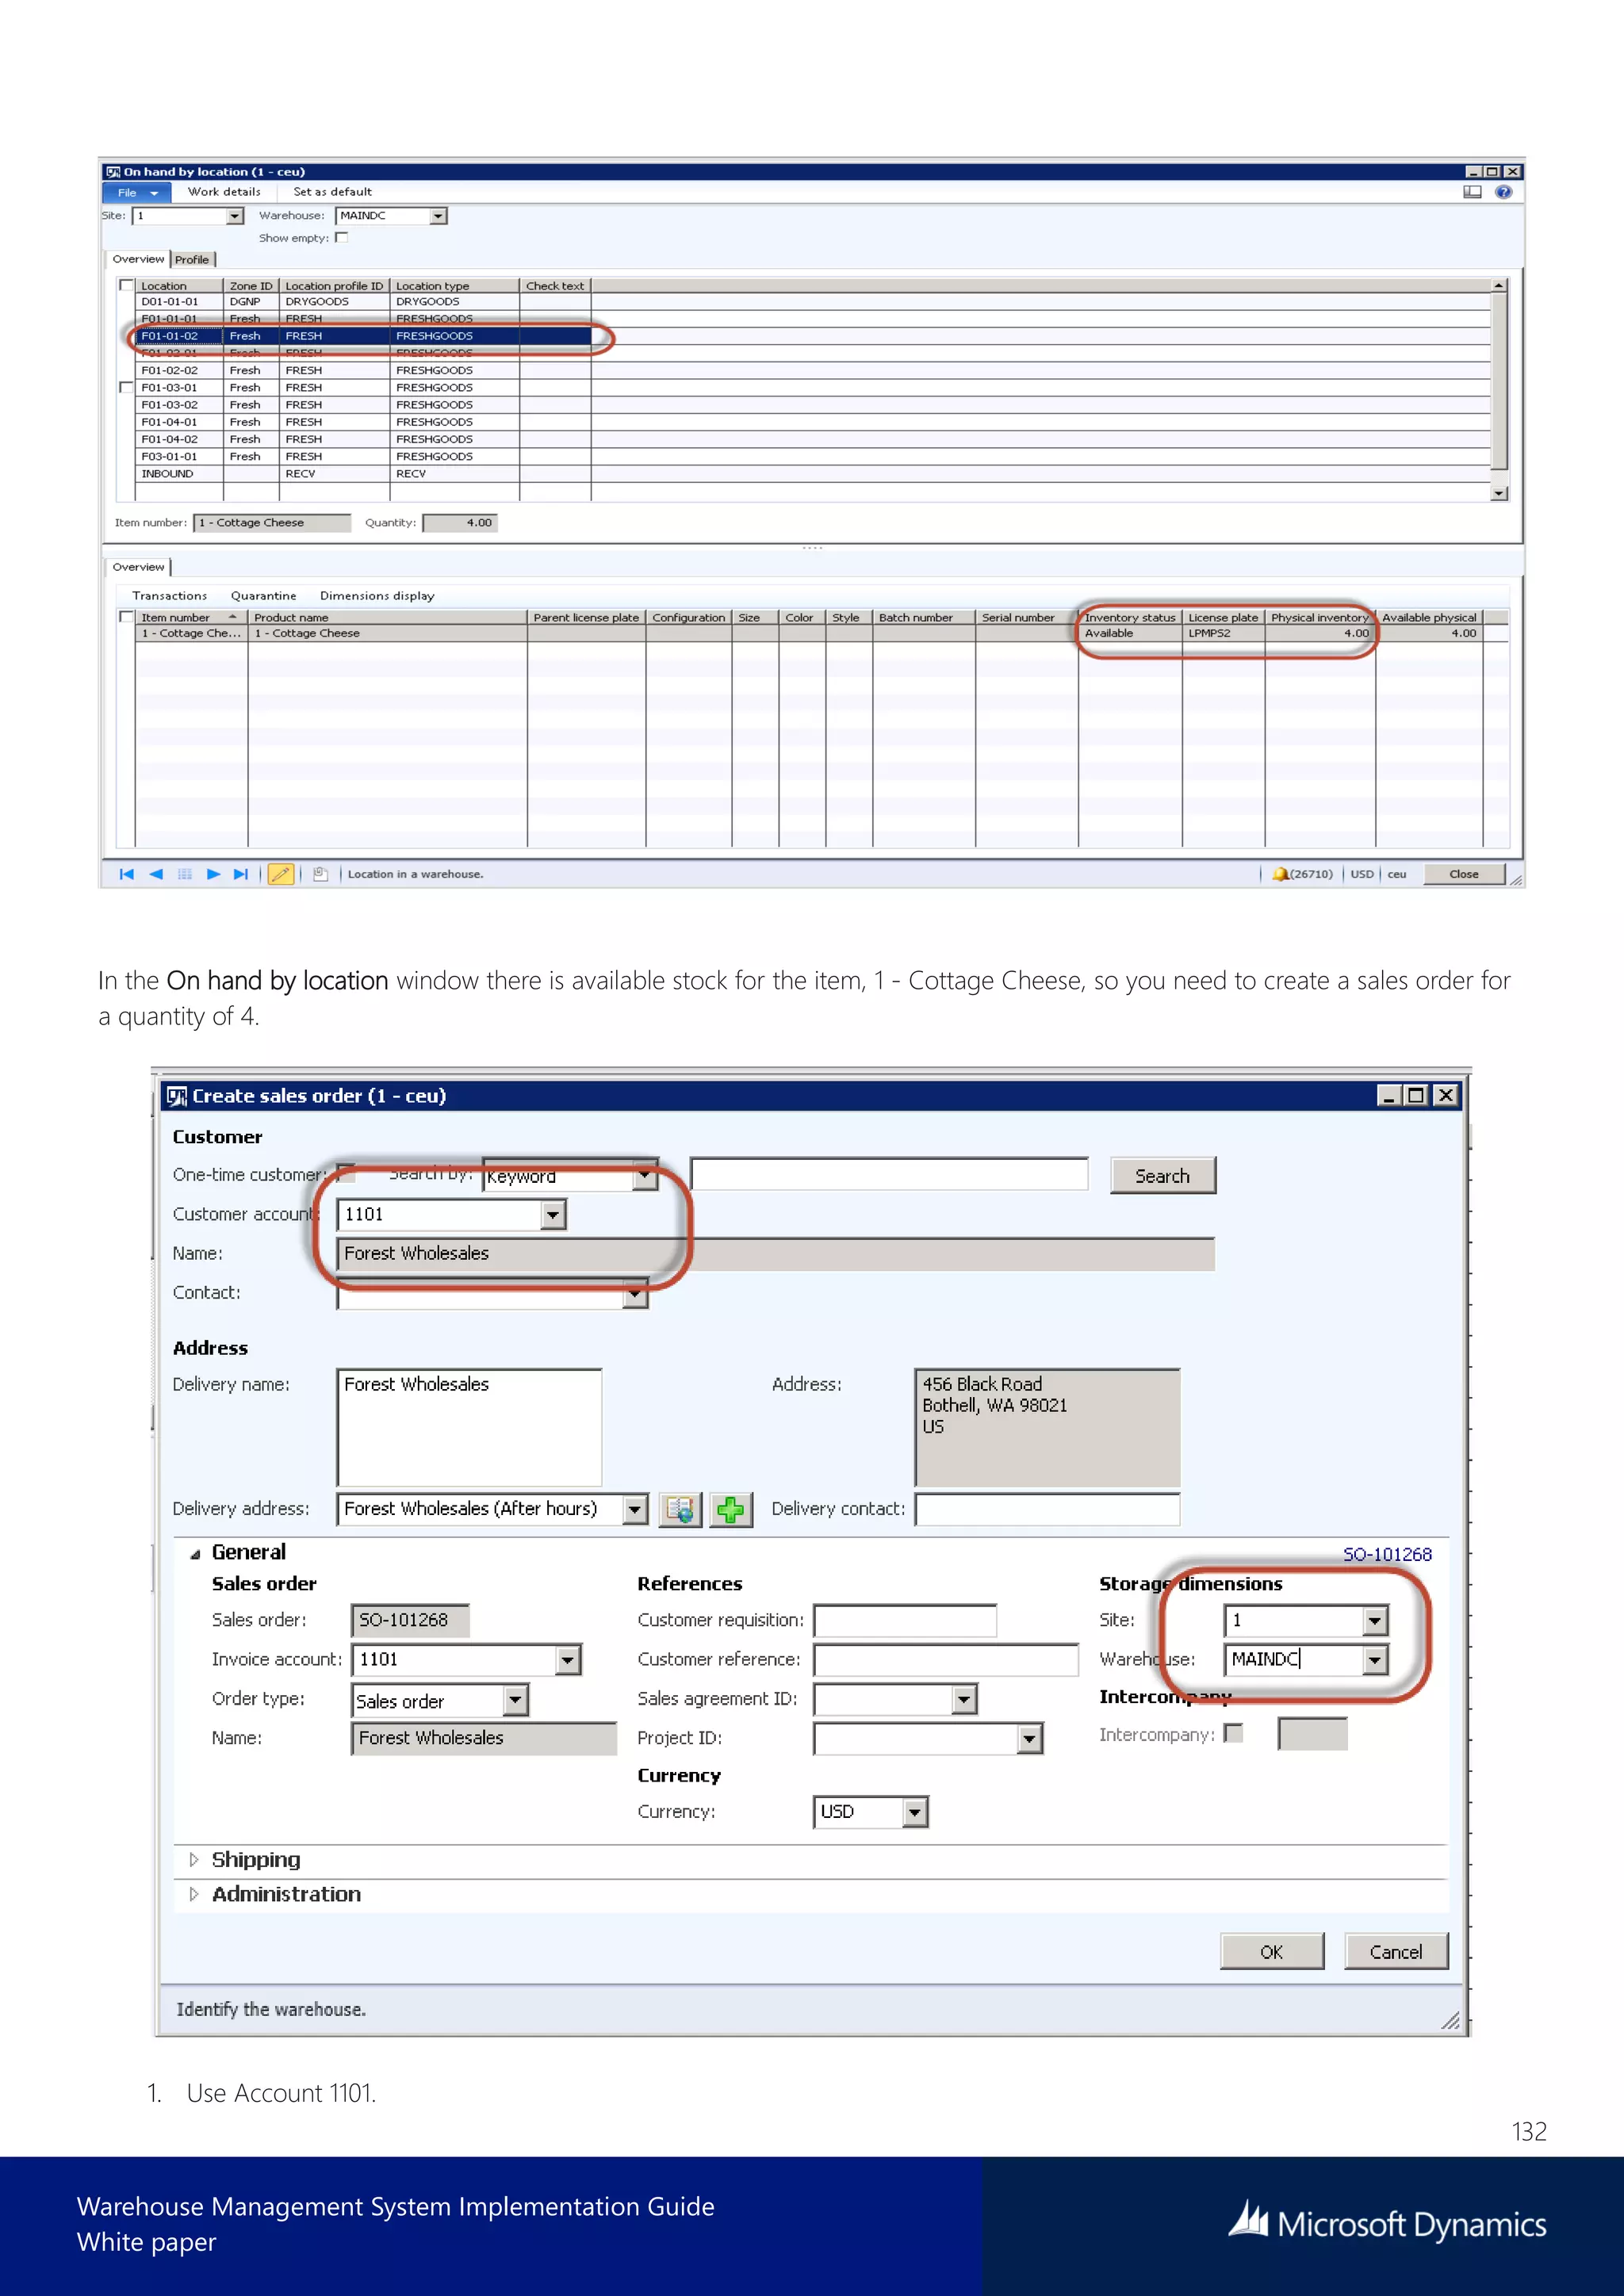This screenshot has height=2296, width=1624.
Task: Collapse the General section
Action: [195, 1554]
